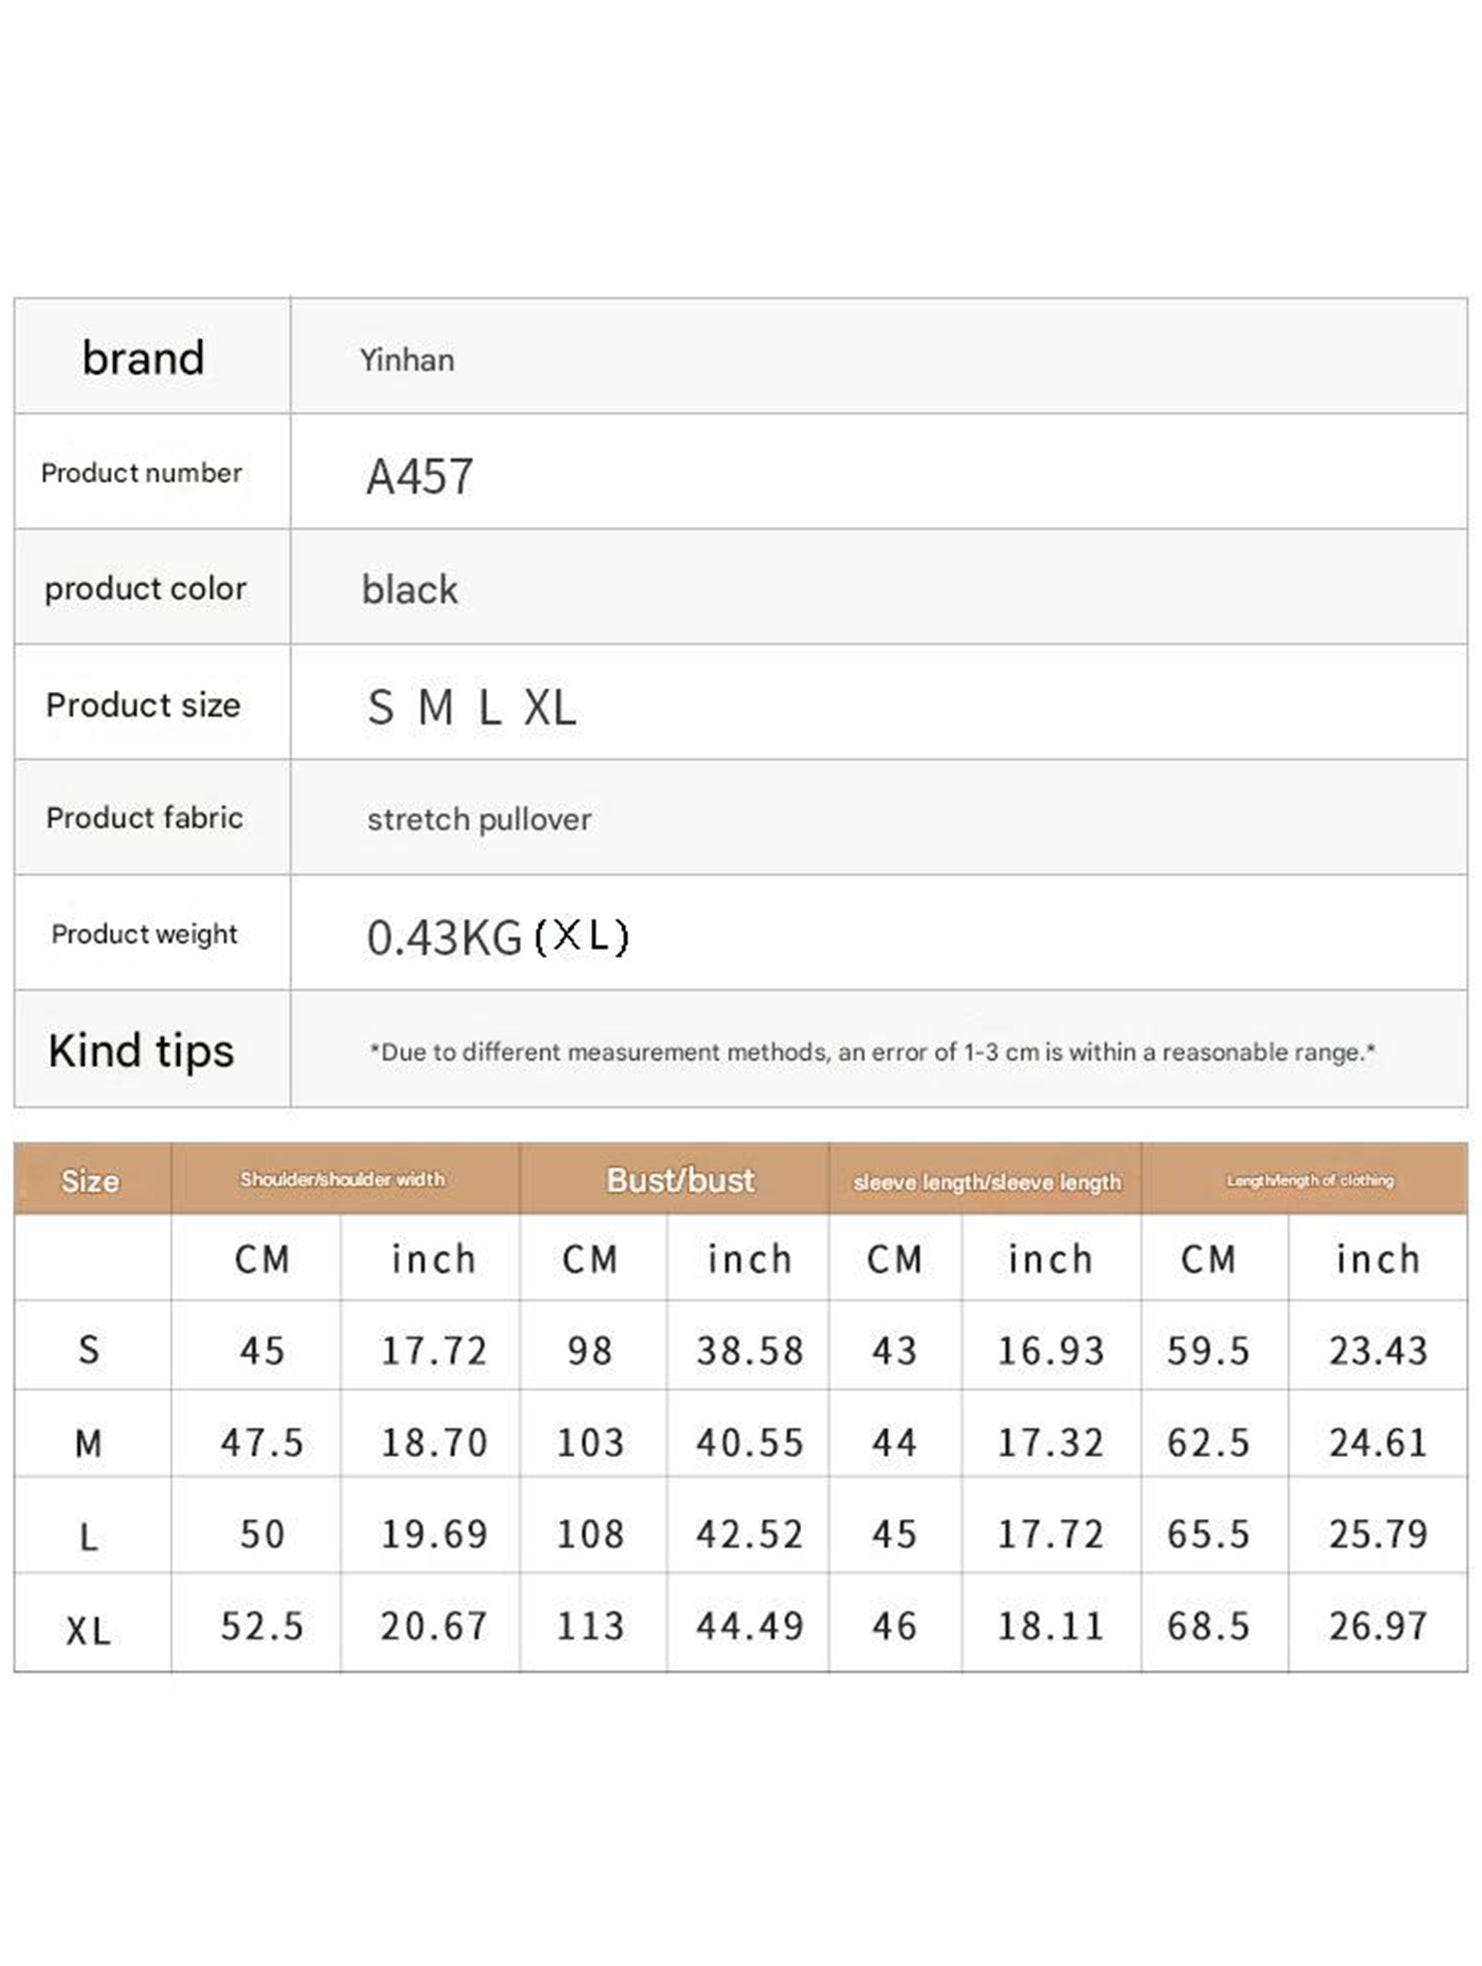This screenshot has height=1966, width=1482.
Task: Select the 47.5 shoulder width cell
Action: coord(262,1443)
